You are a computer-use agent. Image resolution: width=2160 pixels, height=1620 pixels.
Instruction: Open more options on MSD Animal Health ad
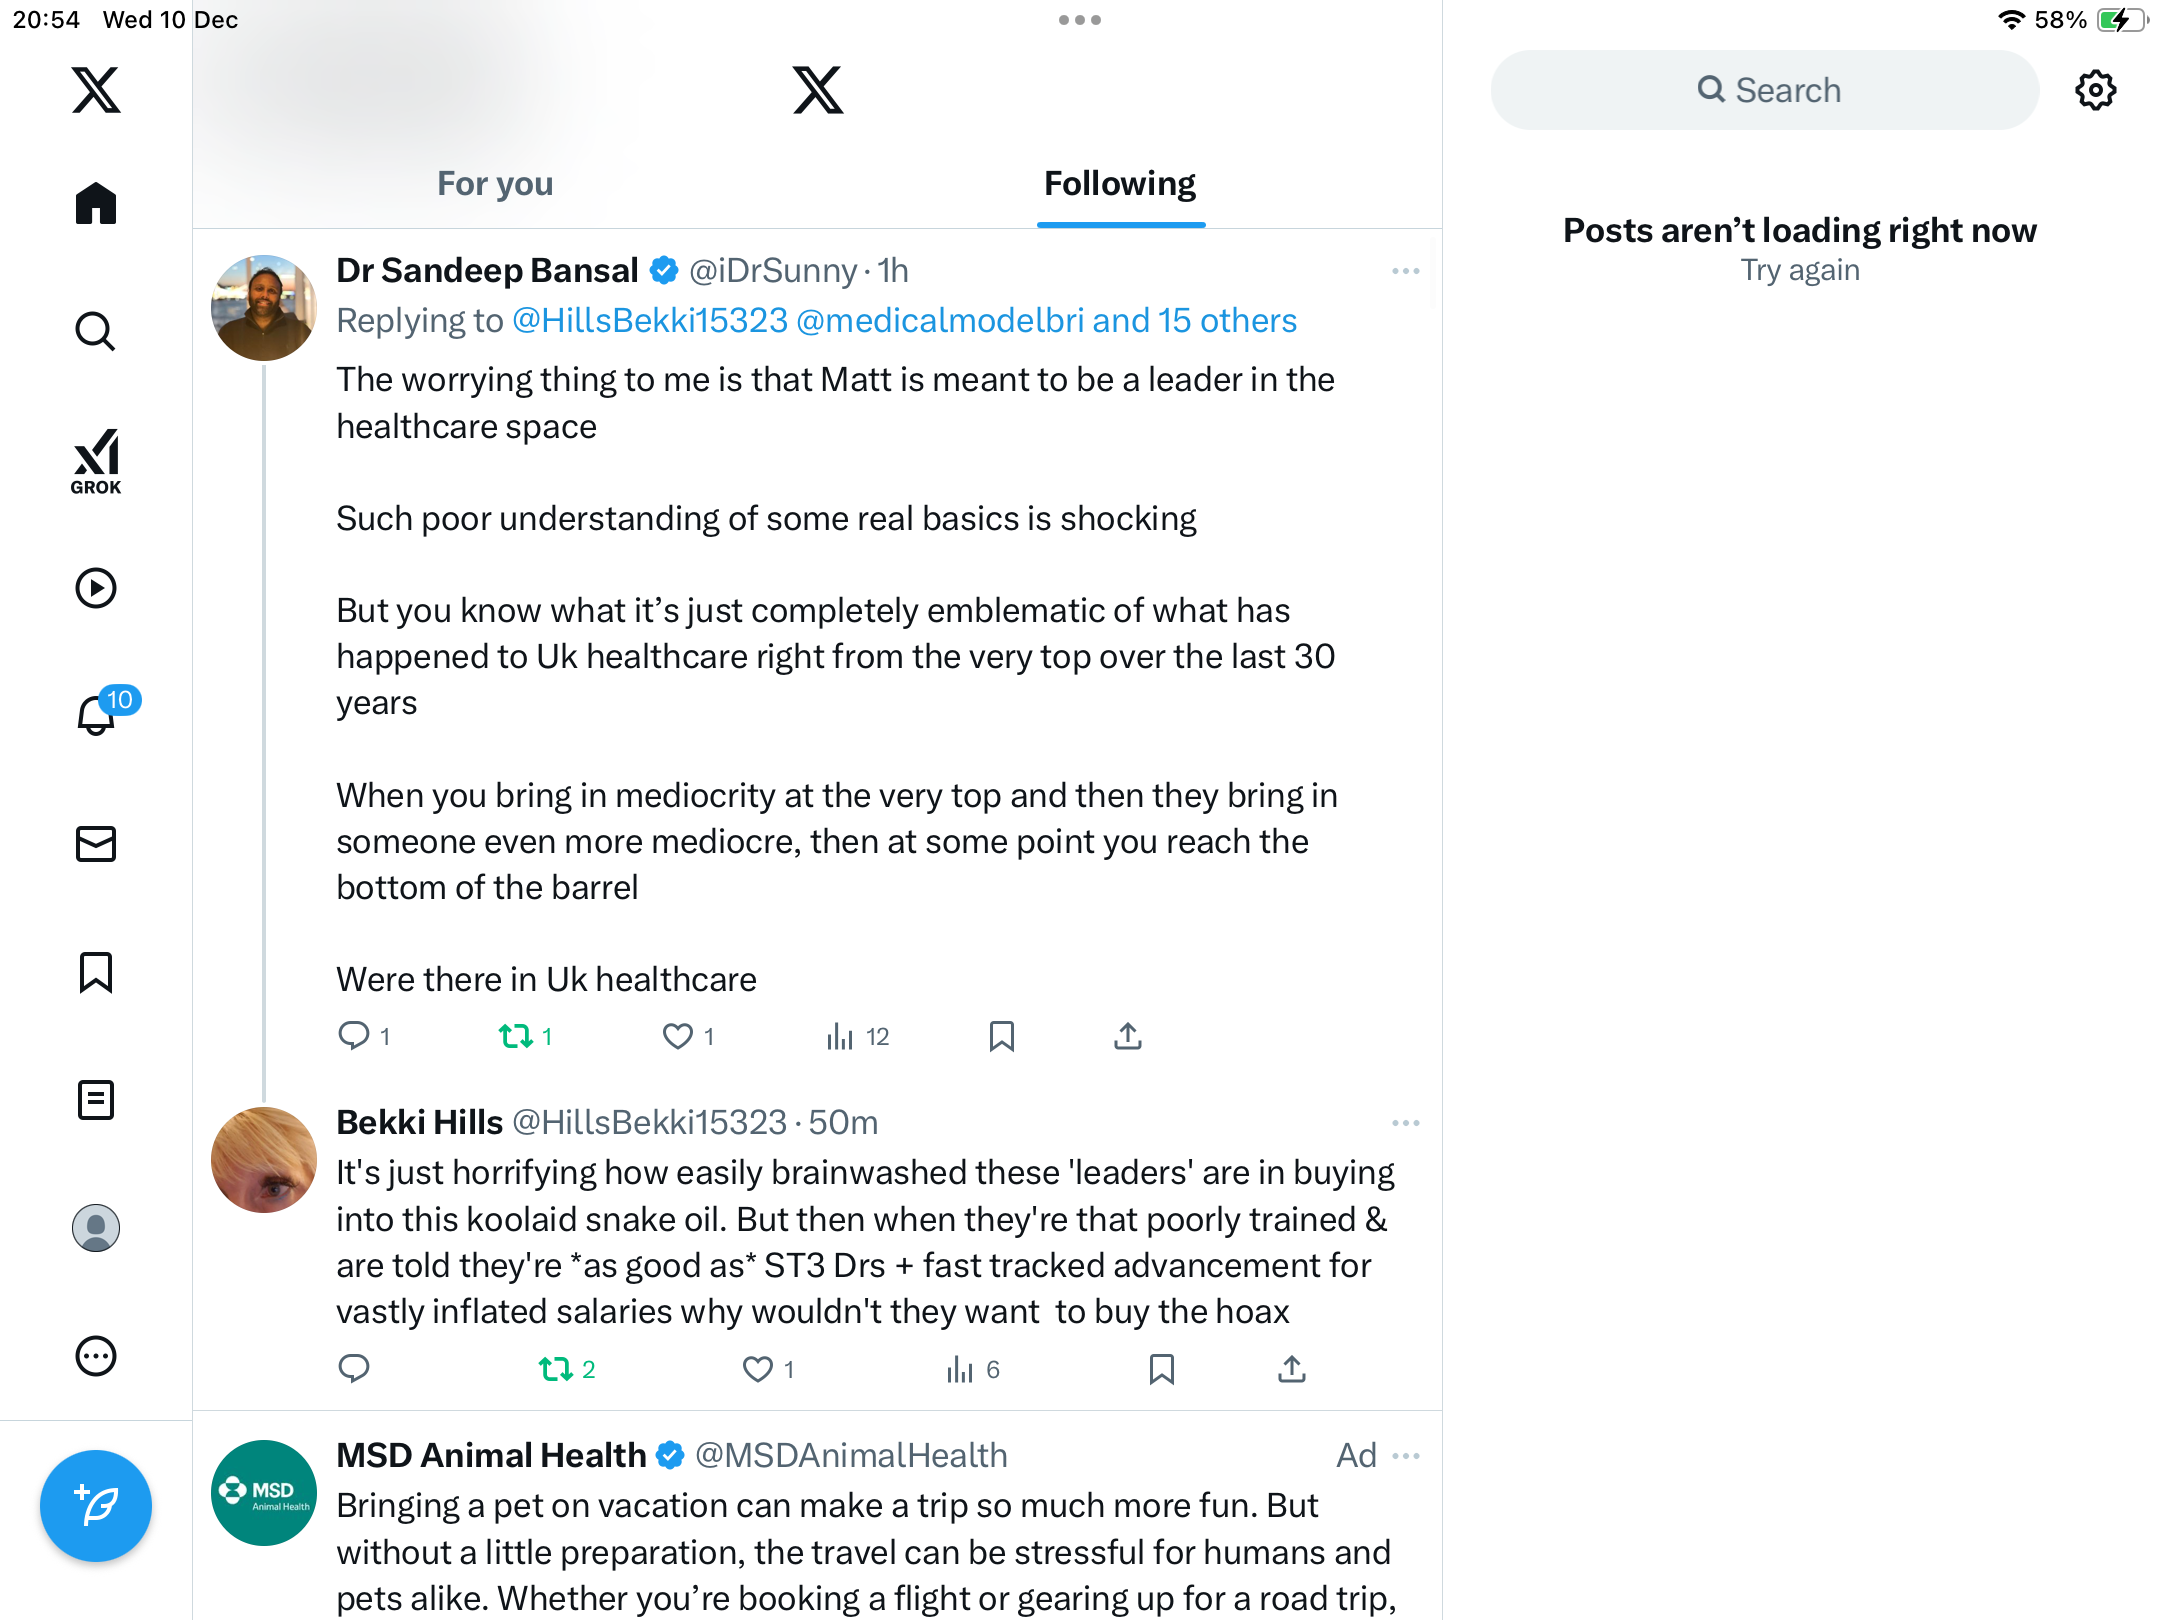point(1405,1456)
